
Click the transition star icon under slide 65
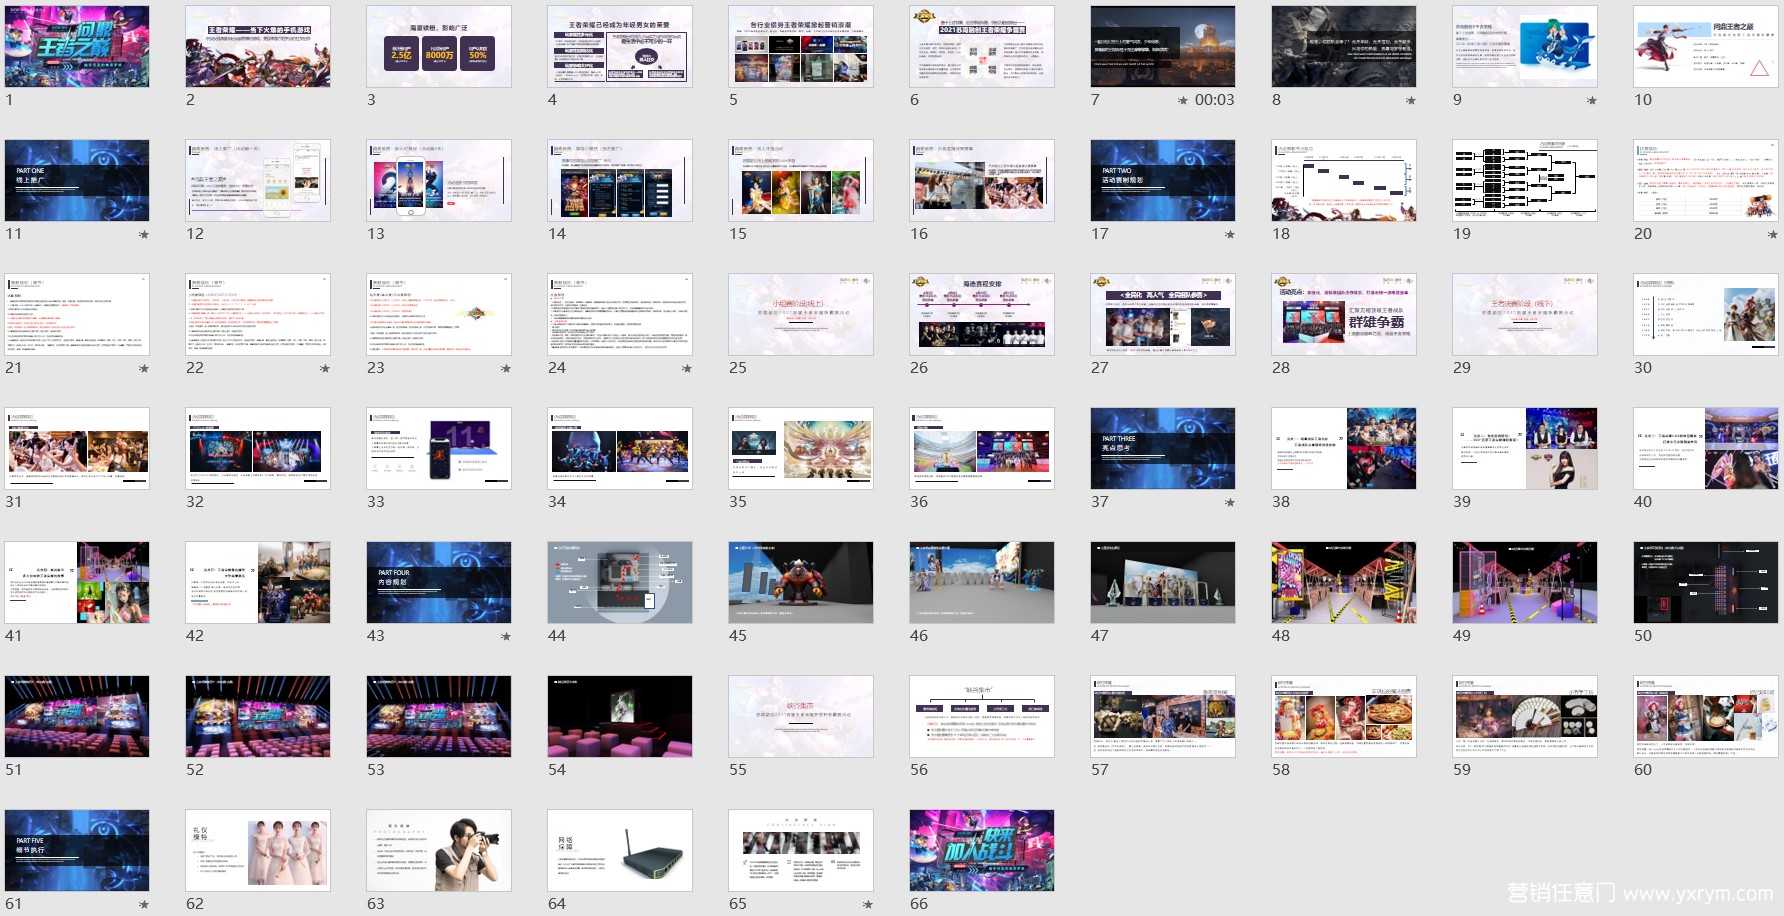[868, 905]
